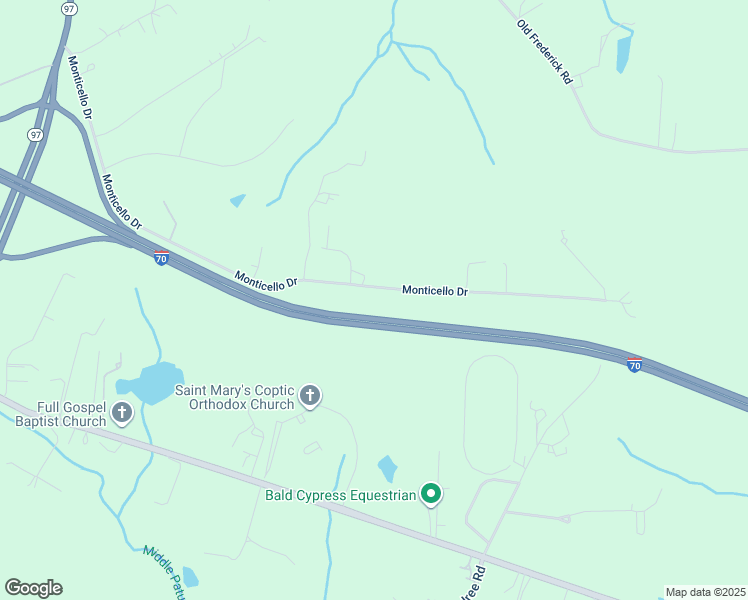Select the Full Gospel Baptist Church text
The image size is (748, 600).
point(61,414)
